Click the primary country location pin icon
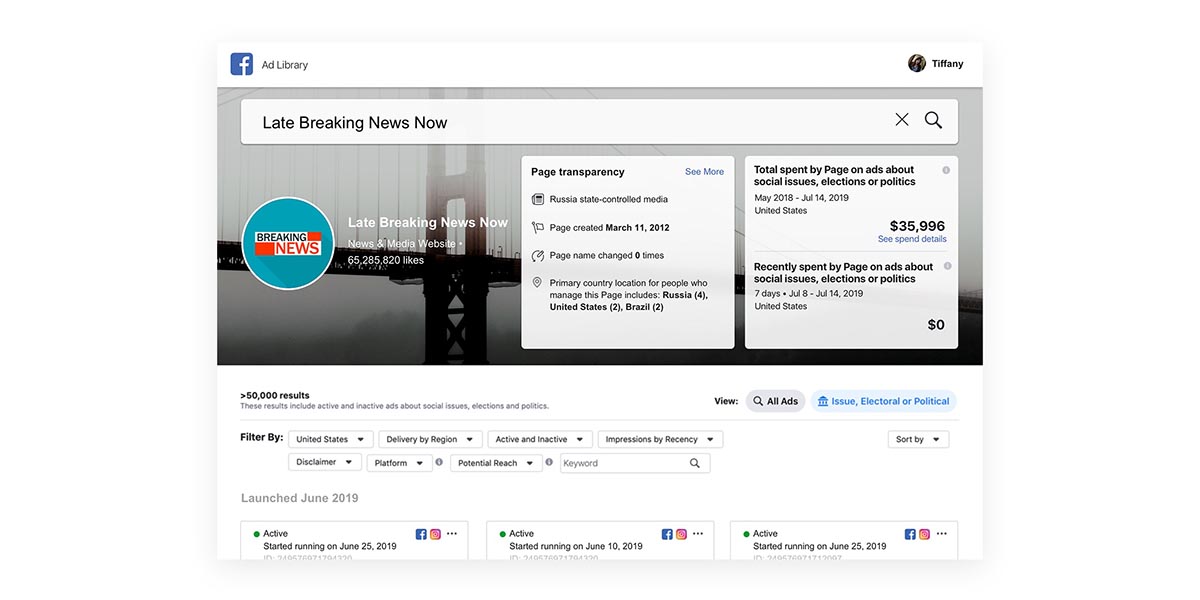The height and width of the screenshot is (600, 1200). [x=538, y=283]
